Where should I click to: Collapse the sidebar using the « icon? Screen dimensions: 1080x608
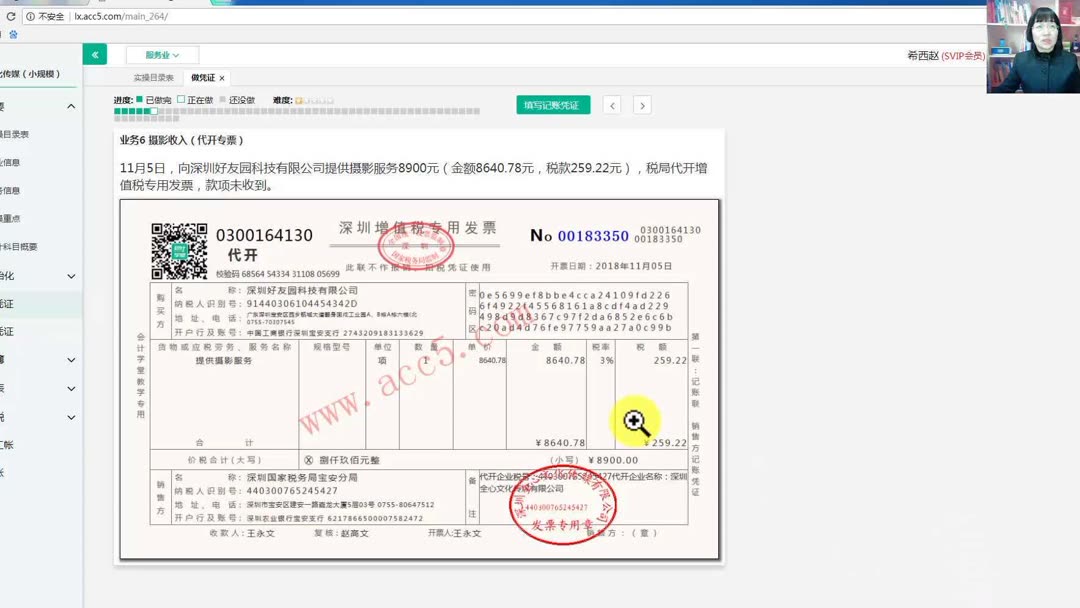(94, 54)
